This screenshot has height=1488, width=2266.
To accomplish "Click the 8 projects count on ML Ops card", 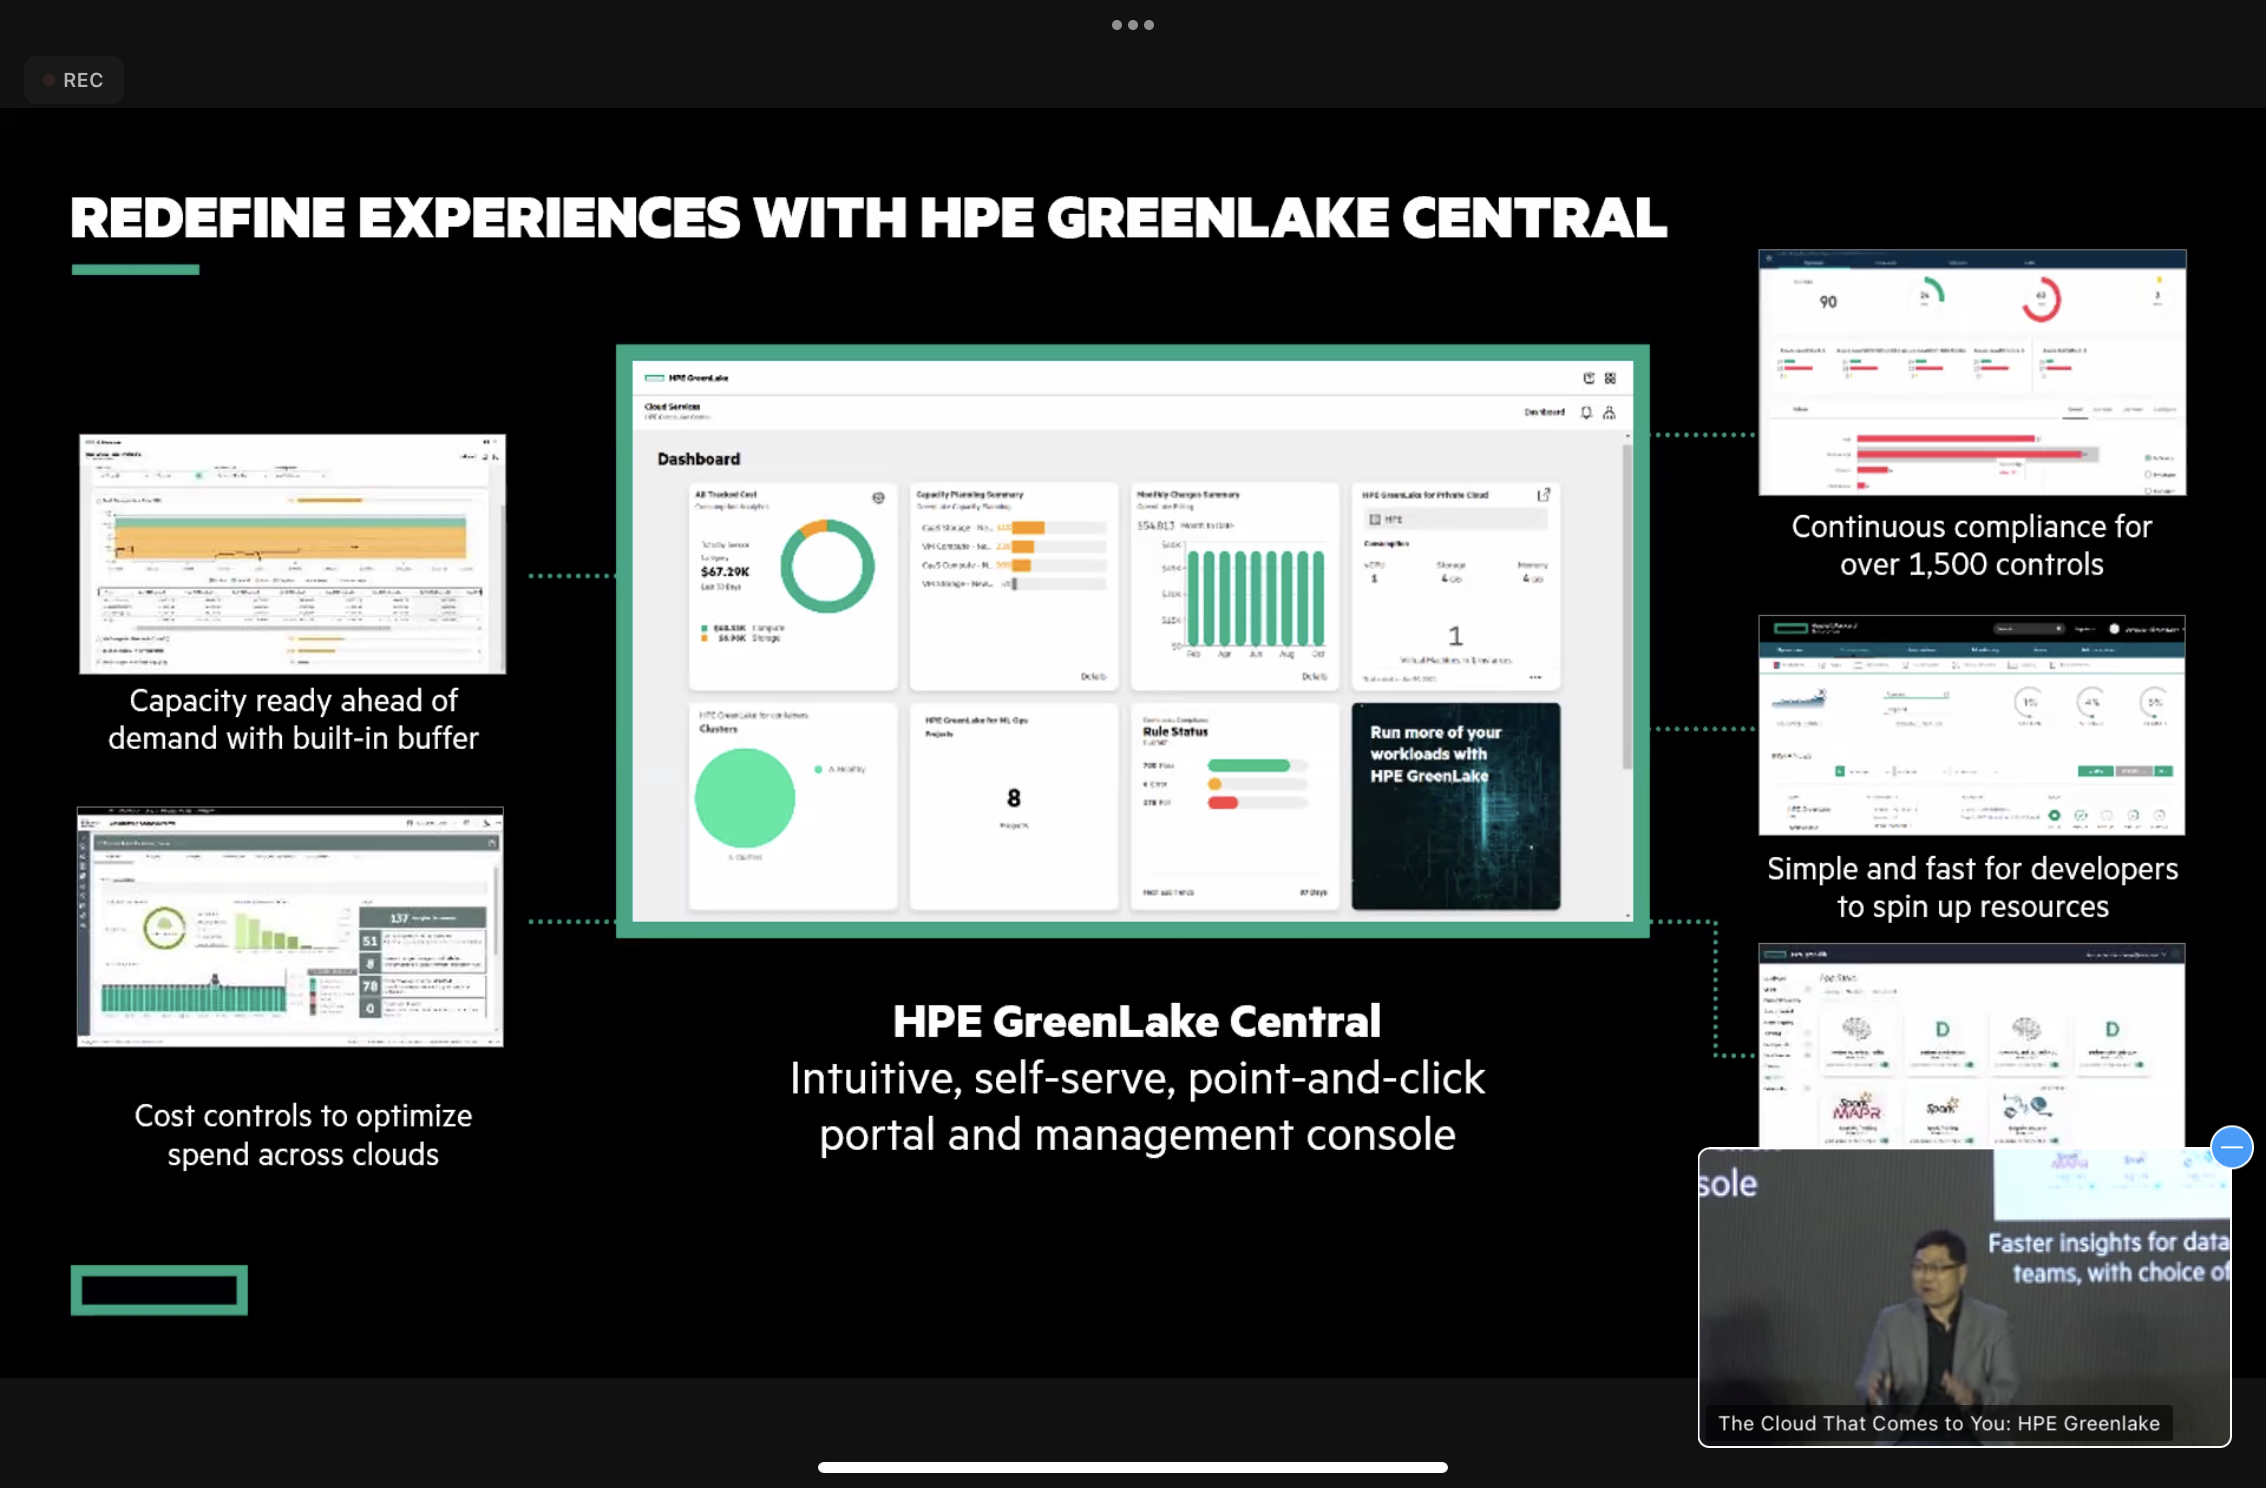I will coord(1014,798).
